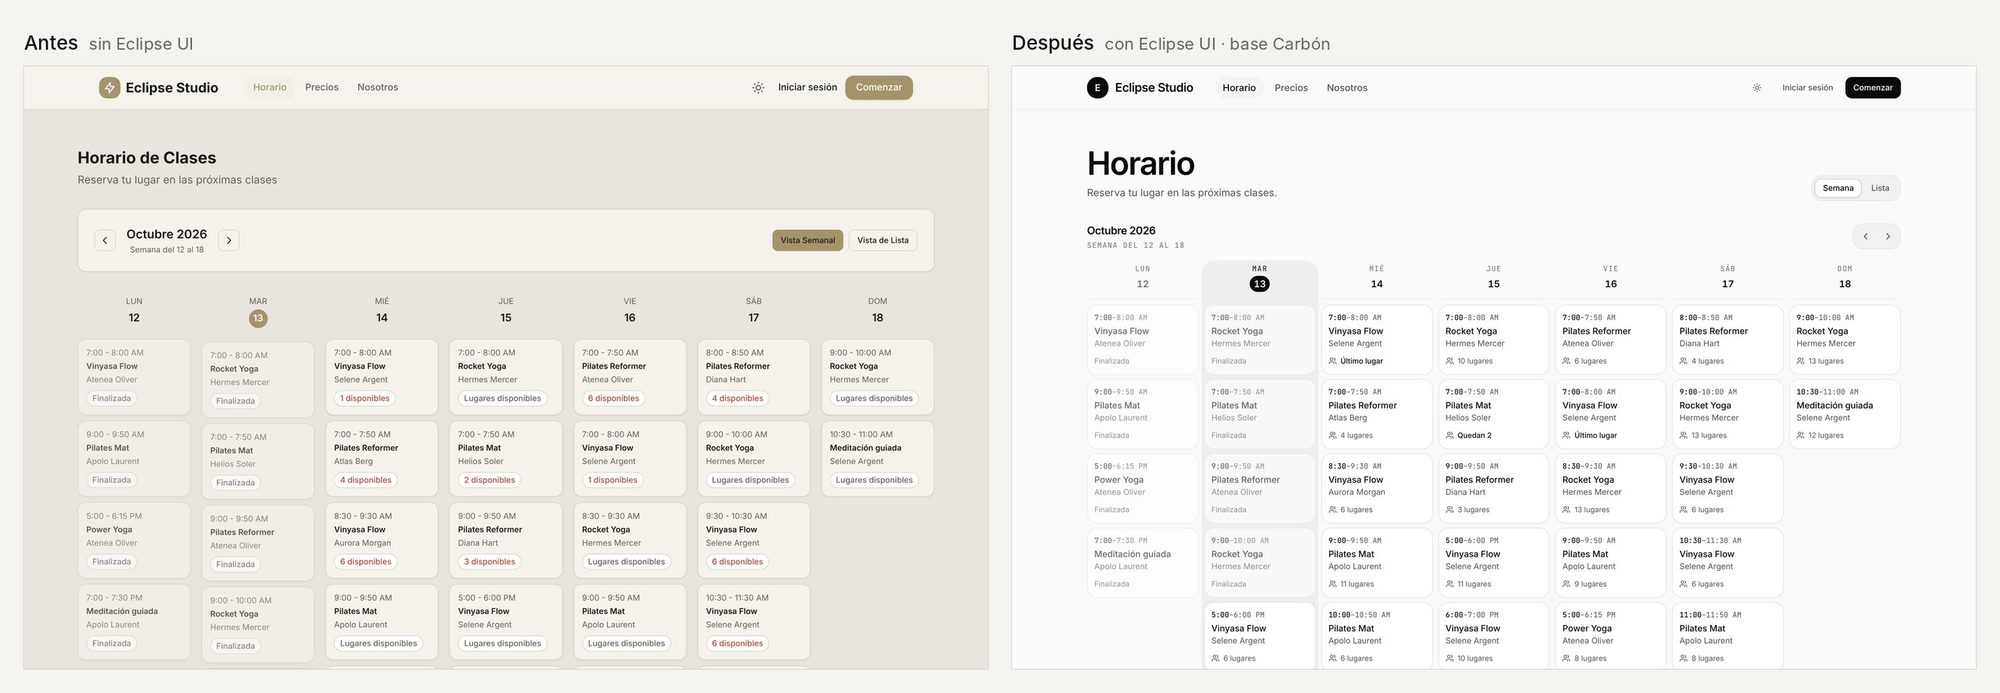Go to previous week in Antes calendar

[105, 240]
